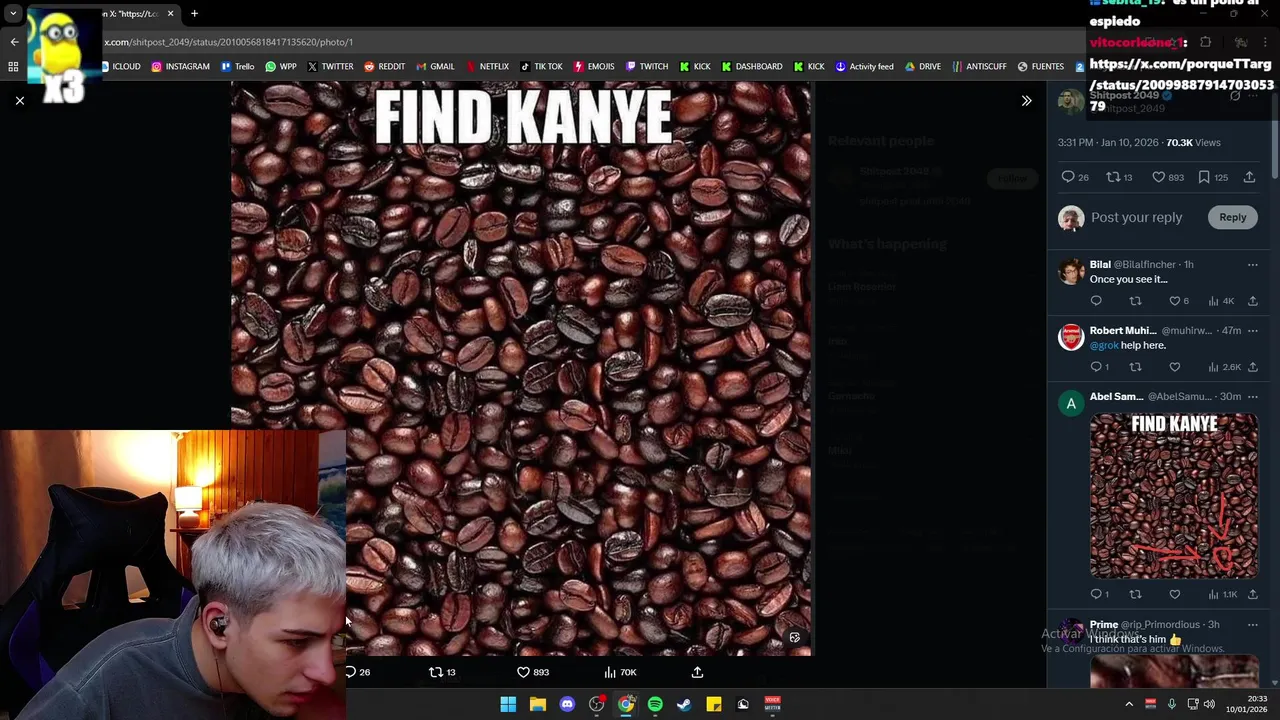Open more options on Robert Muhi's reply

1252,330
